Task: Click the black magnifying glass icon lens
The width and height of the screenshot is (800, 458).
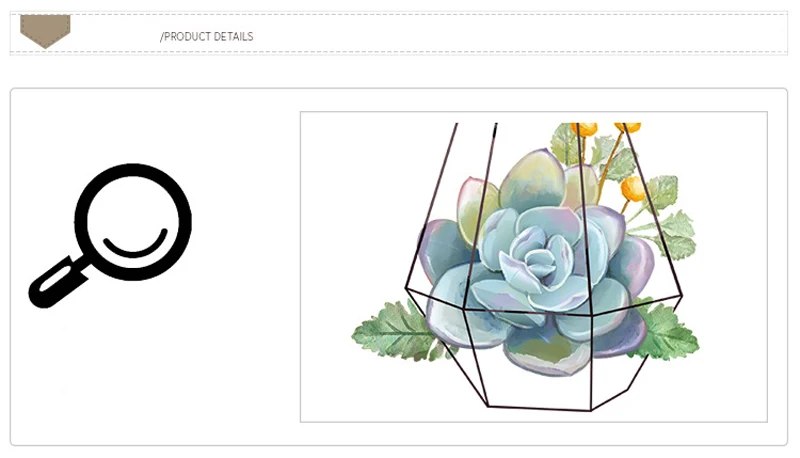Action: click(x=133, y=222)
